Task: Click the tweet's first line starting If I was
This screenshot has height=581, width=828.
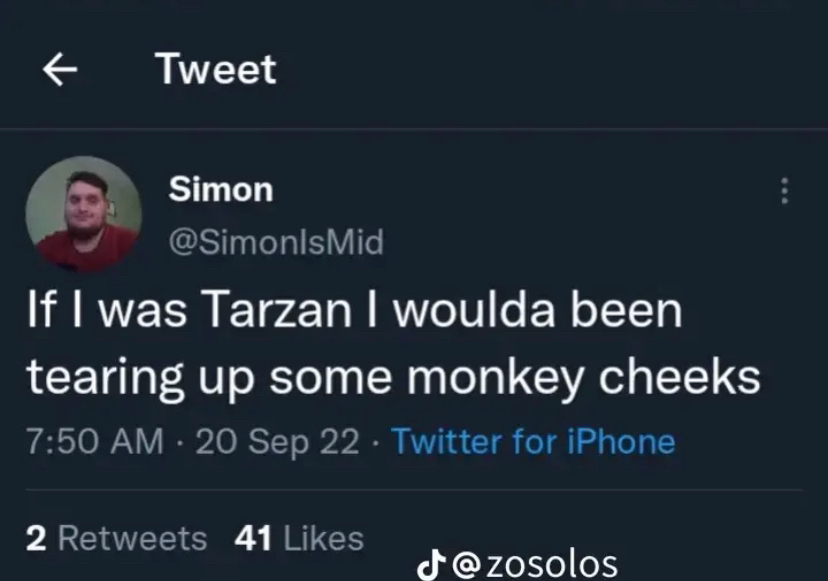Action: point(355,310)
